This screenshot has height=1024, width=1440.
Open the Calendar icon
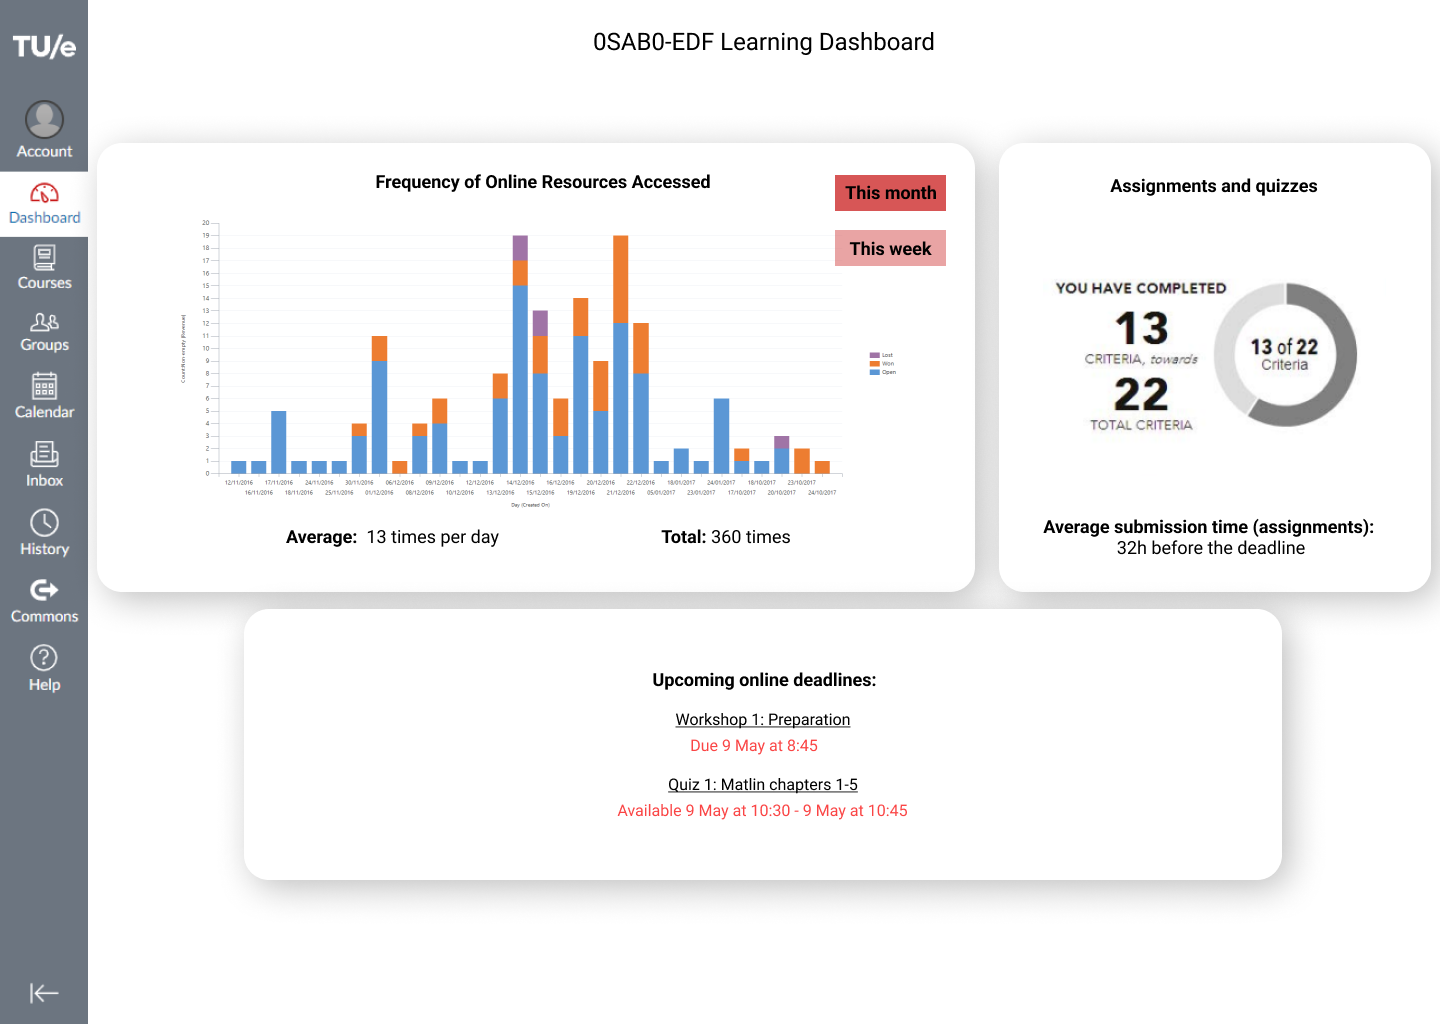pyautogui.click(x=44, y=387)
